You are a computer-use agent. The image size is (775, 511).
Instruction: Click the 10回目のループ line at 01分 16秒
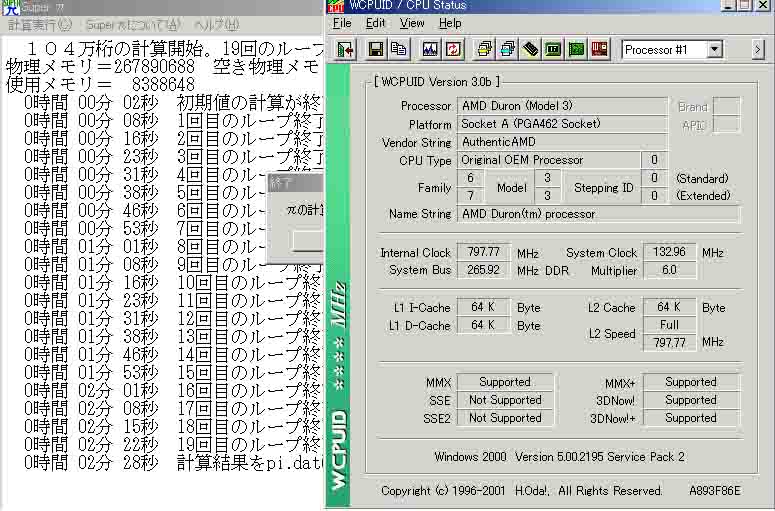(173, 283)
